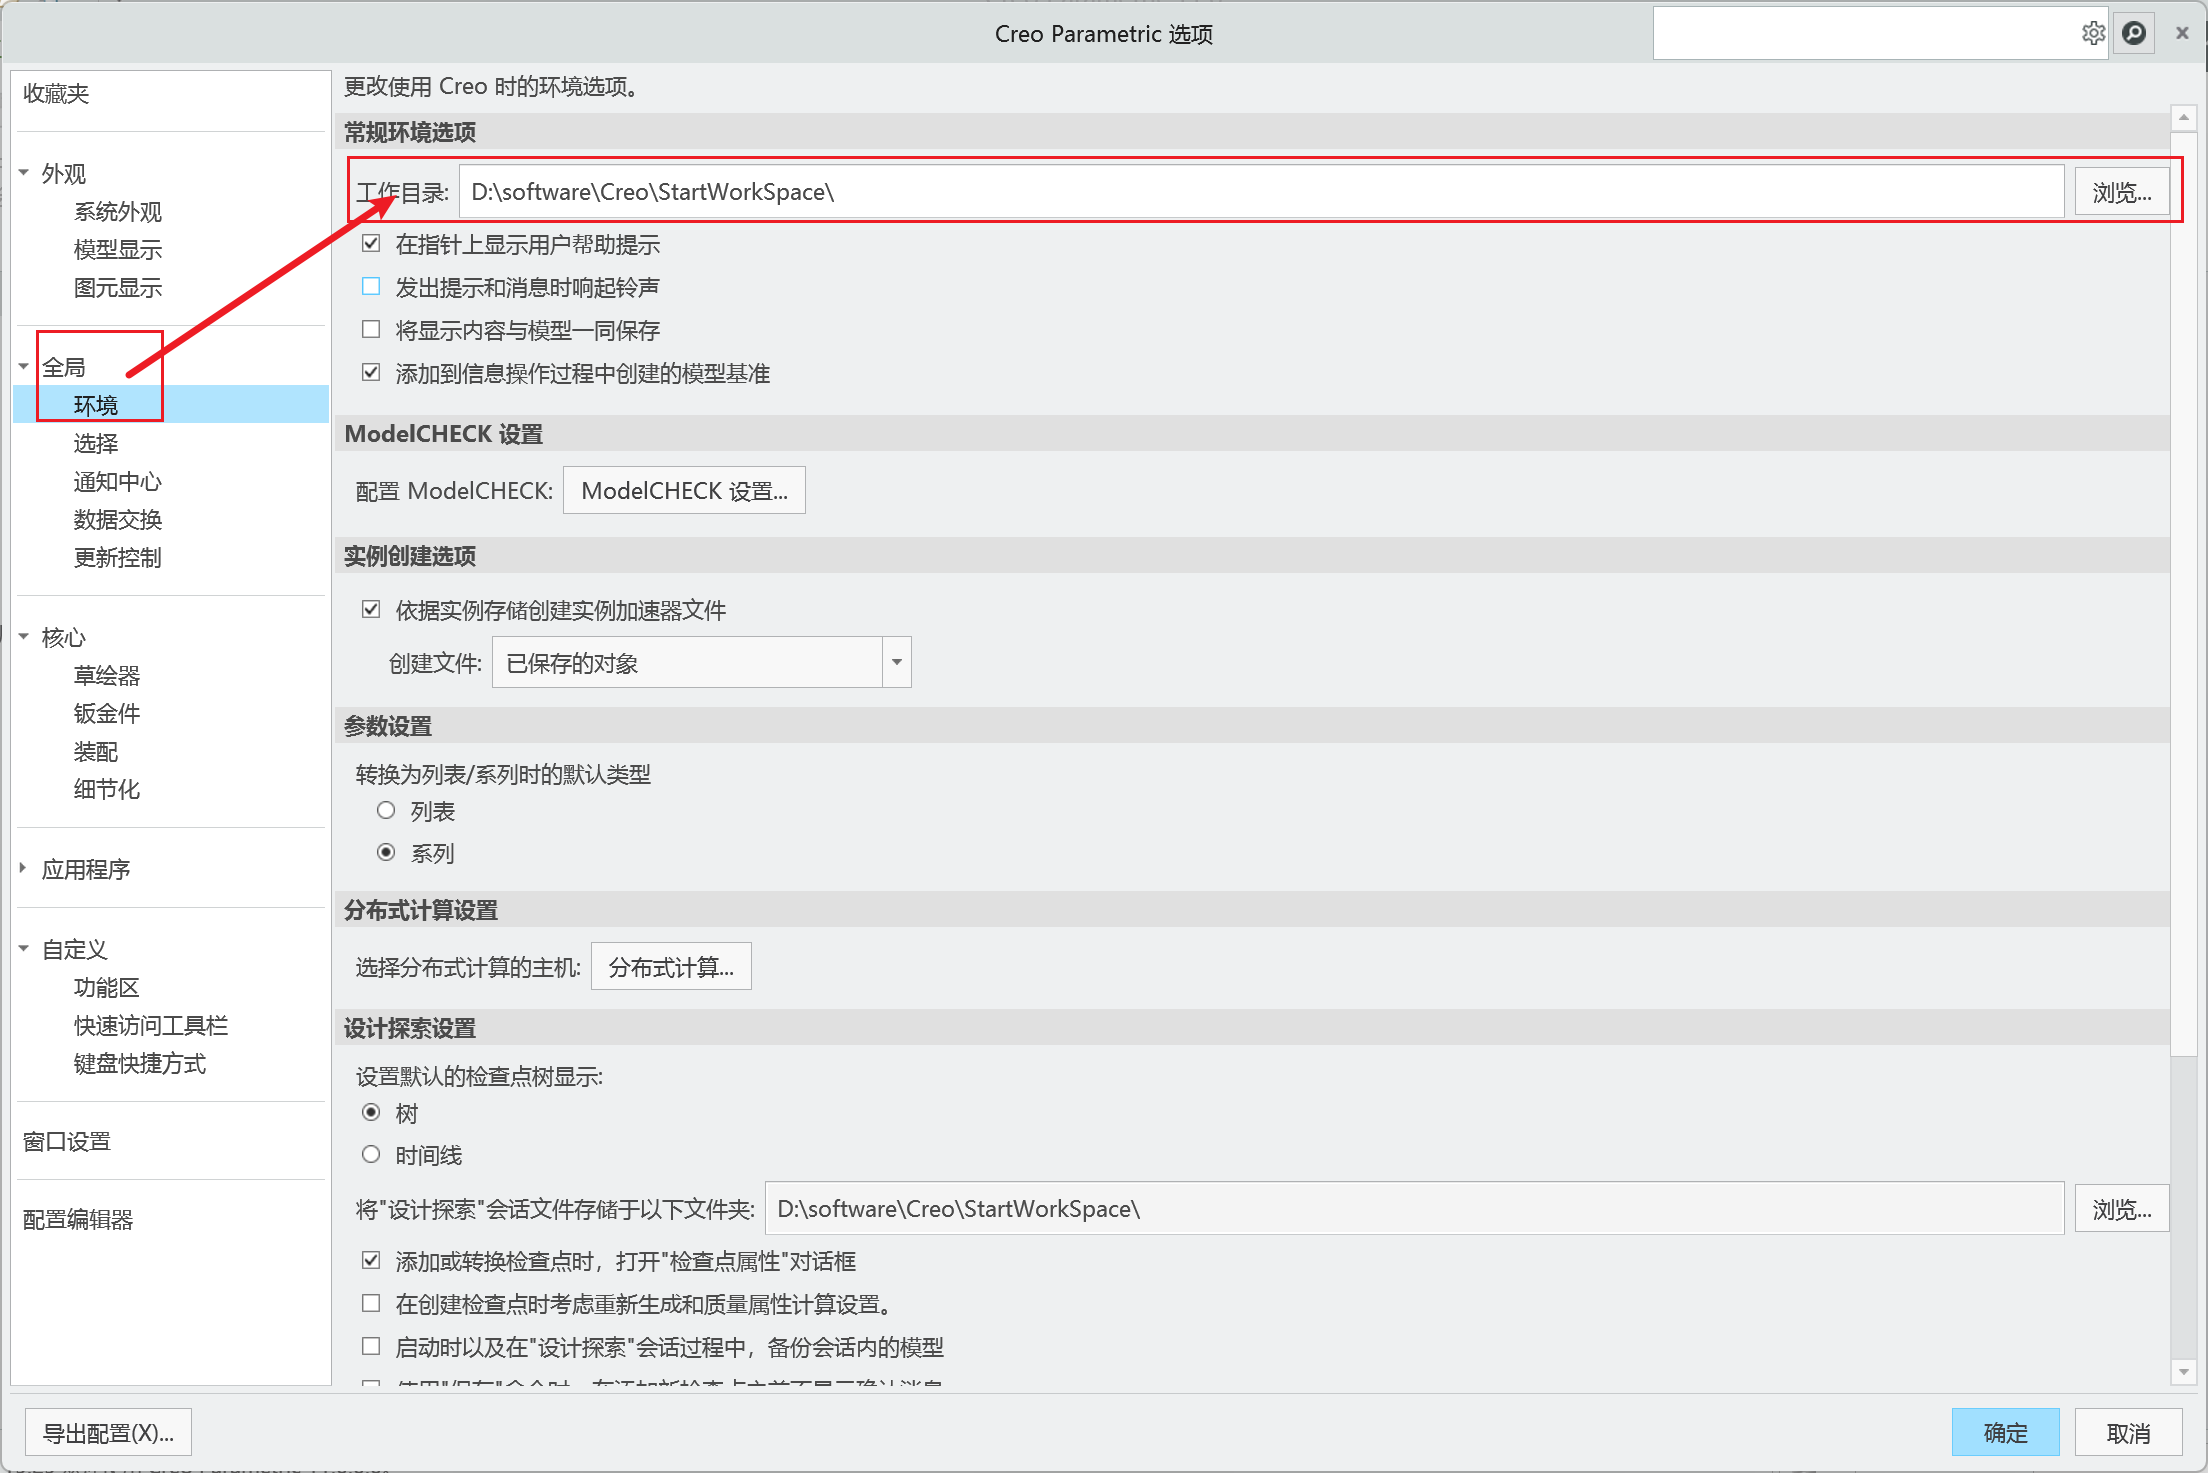This screenshot has width=2208, height=1473.
Task: Click 'ModelCHECK 设置...' button
Action: [684, 490]
